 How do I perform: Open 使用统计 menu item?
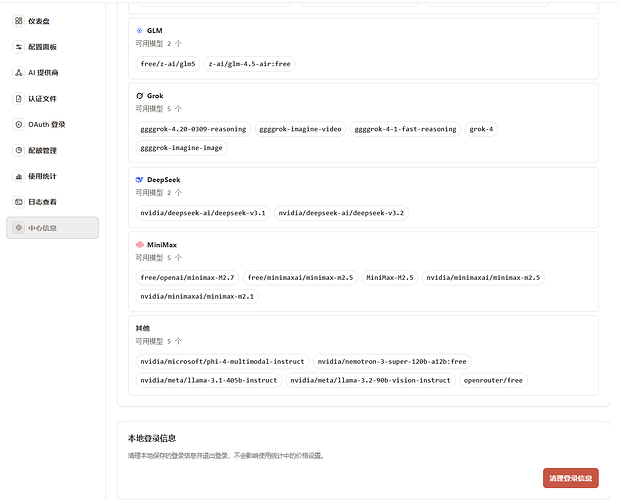pyautogui.click(x=53, y=176)
